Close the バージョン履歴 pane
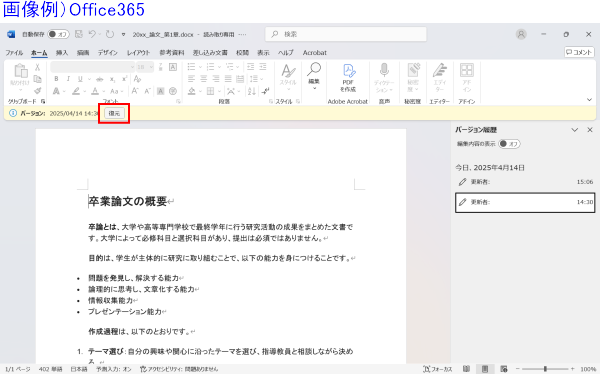The height and width of the screenshot is (374, 600). [x=590, y=130]
